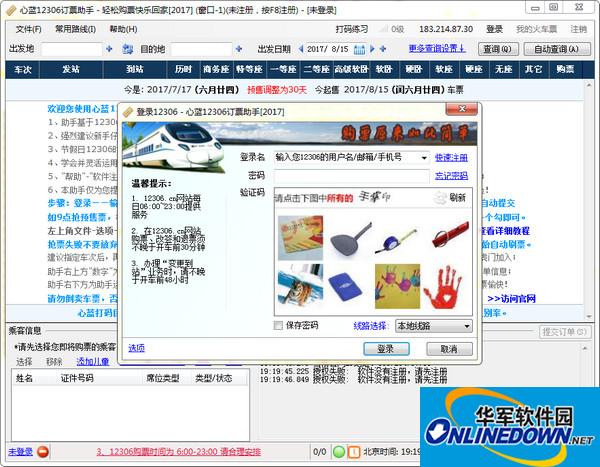The image size is (600, 467).
Task: Click the 未登录 status link
Action: coord(20,452)
